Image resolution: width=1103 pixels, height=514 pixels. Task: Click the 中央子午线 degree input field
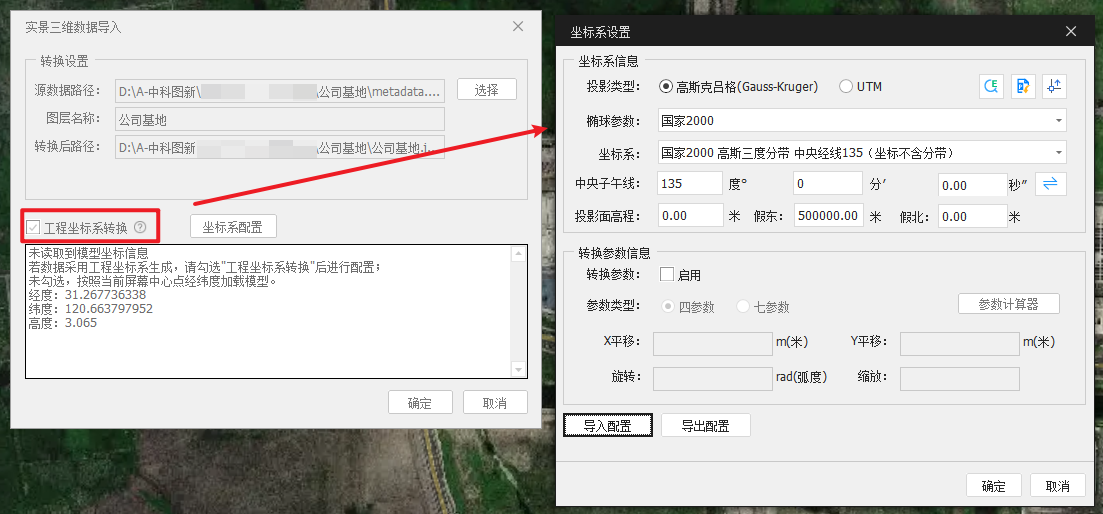click(x=690, y=185)
